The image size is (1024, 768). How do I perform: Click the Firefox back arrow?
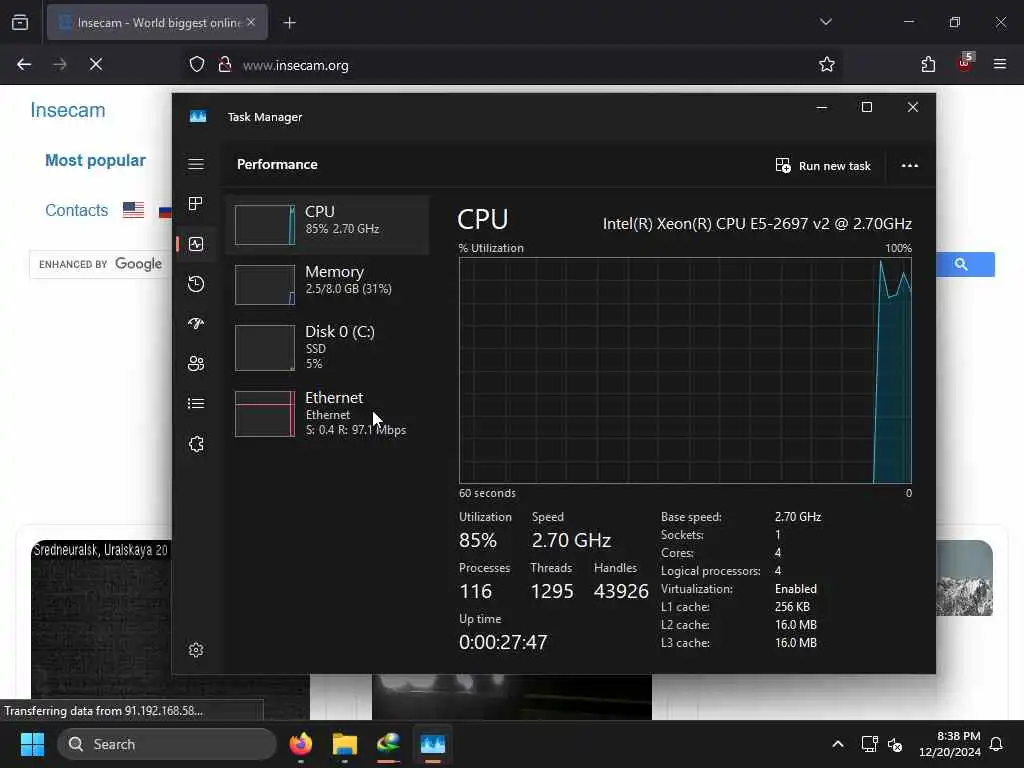[24, 64]
